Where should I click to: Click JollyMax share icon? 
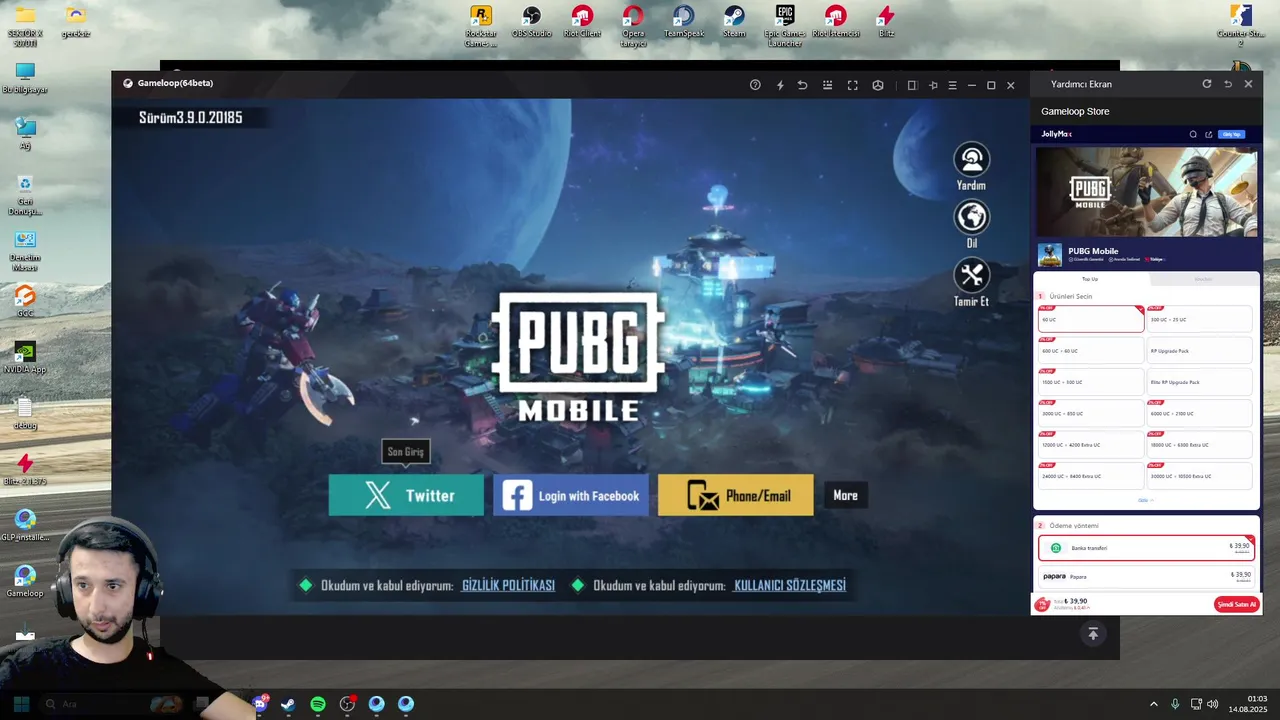pos(1208,134)
